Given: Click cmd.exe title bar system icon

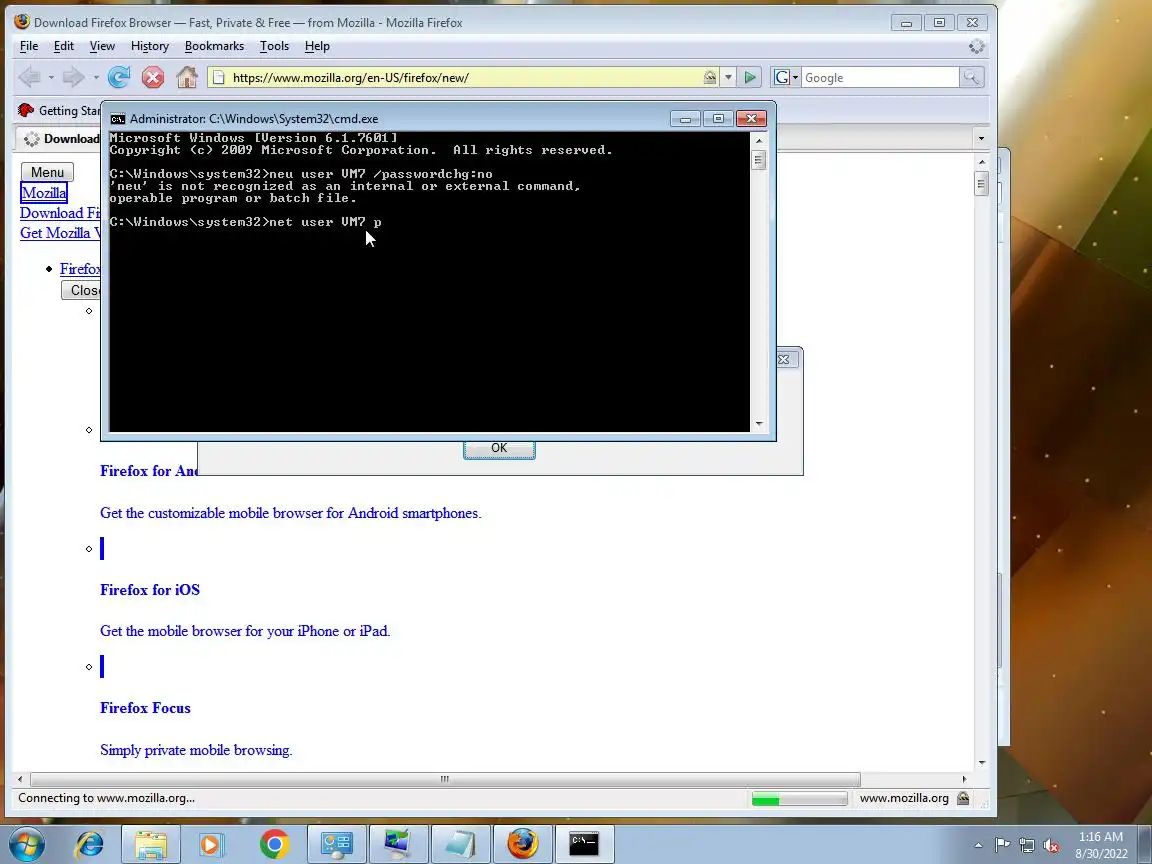Looking at the screenshot, I should [x=118, y=119].
